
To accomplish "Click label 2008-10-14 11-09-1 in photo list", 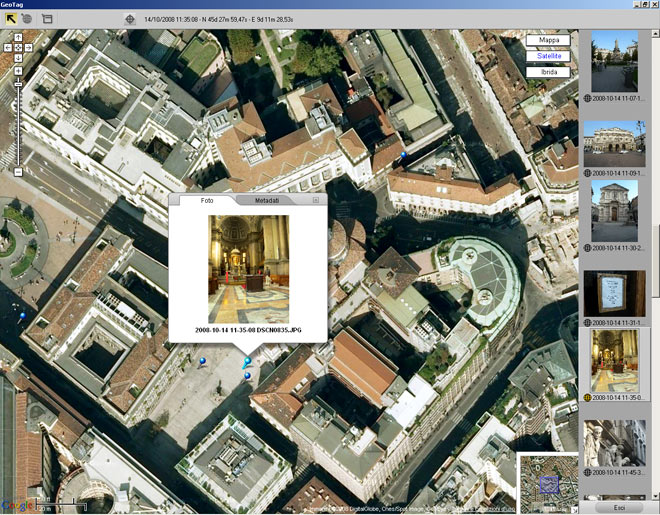I will click(x=618, y=173).
